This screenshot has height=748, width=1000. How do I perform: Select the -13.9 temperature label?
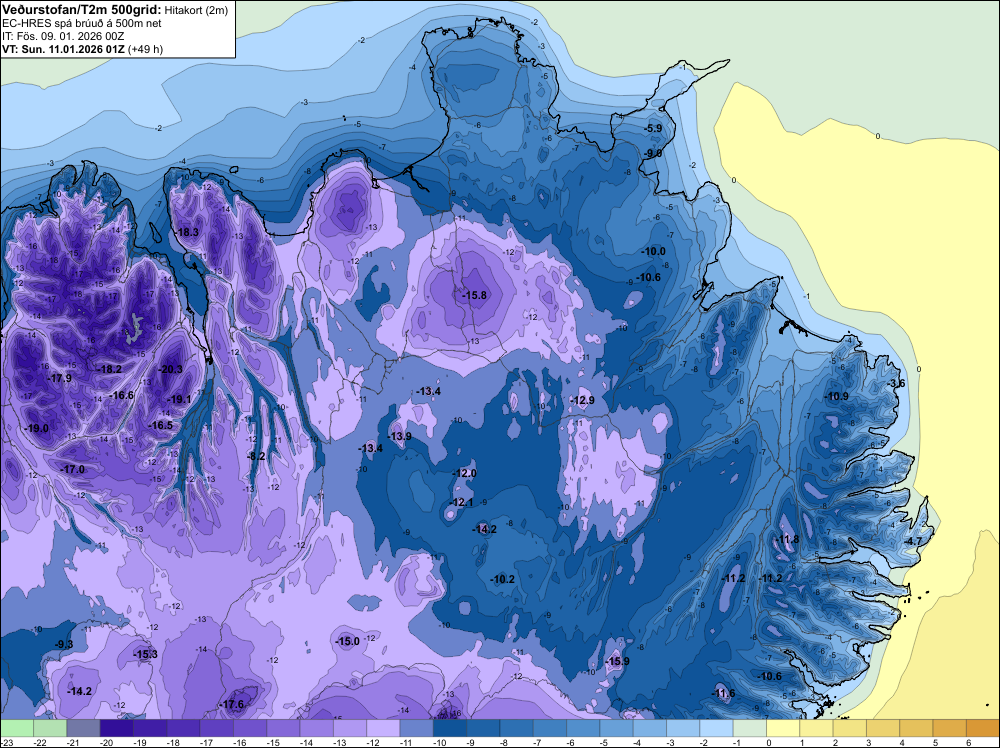[x=399, y=436]
